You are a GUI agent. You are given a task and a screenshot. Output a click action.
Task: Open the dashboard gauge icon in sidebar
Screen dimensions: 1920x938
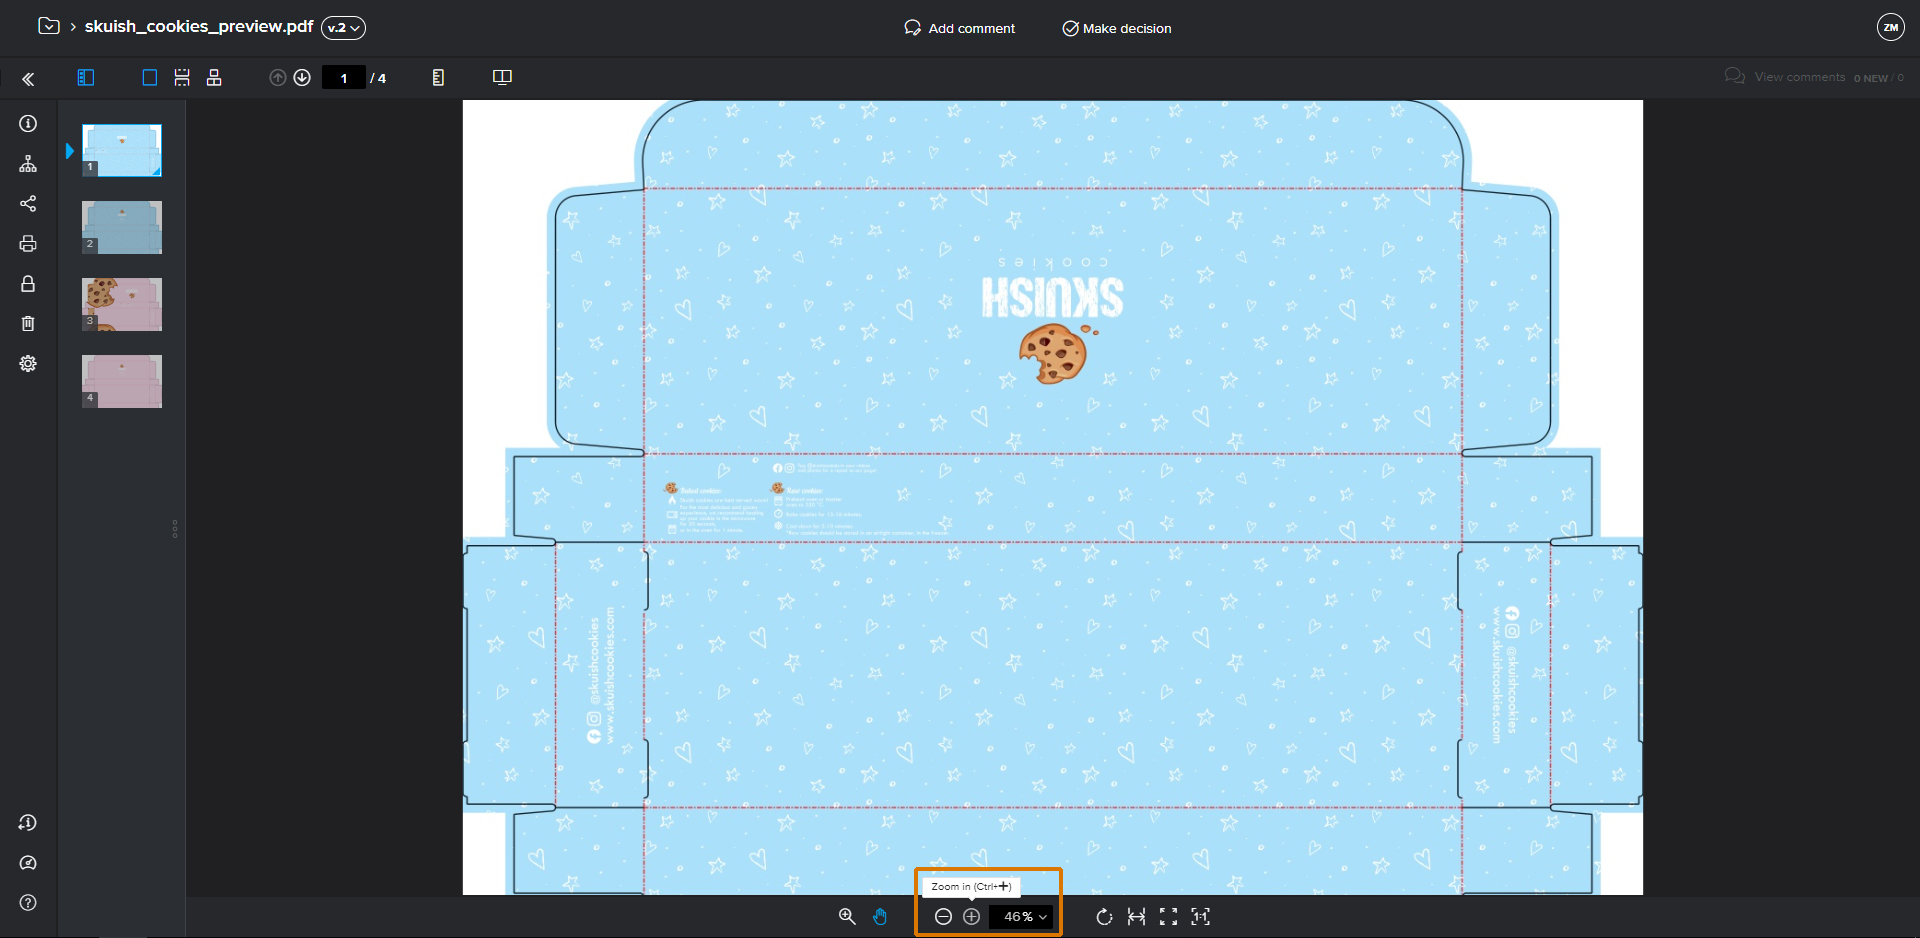(x=28, y=863)
